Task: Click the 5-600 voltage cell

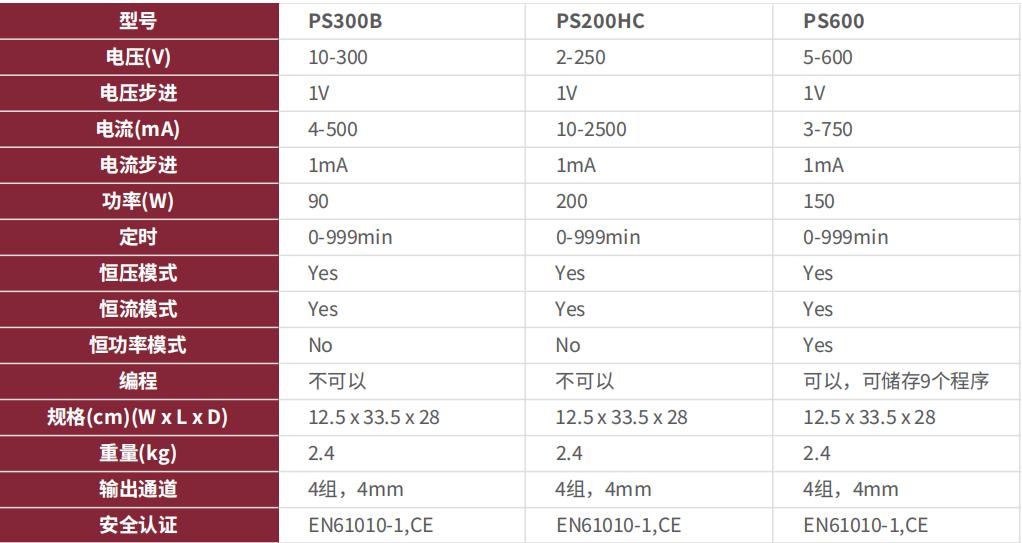Action: [828, 57]
